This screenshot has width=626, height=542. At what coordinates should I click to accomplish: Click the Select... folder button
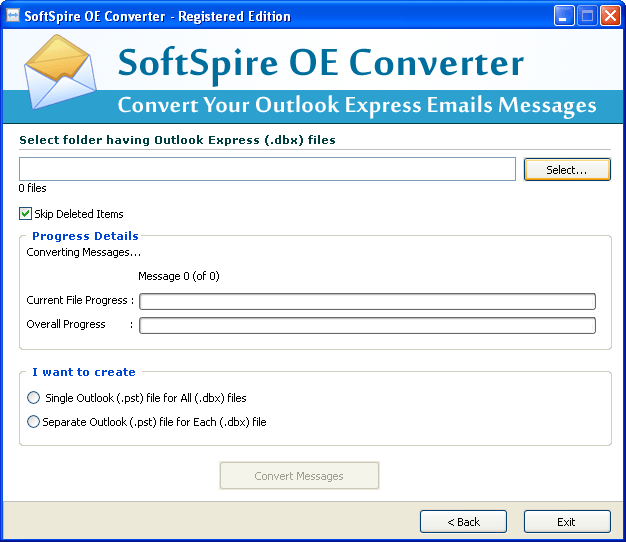[567, 170]
